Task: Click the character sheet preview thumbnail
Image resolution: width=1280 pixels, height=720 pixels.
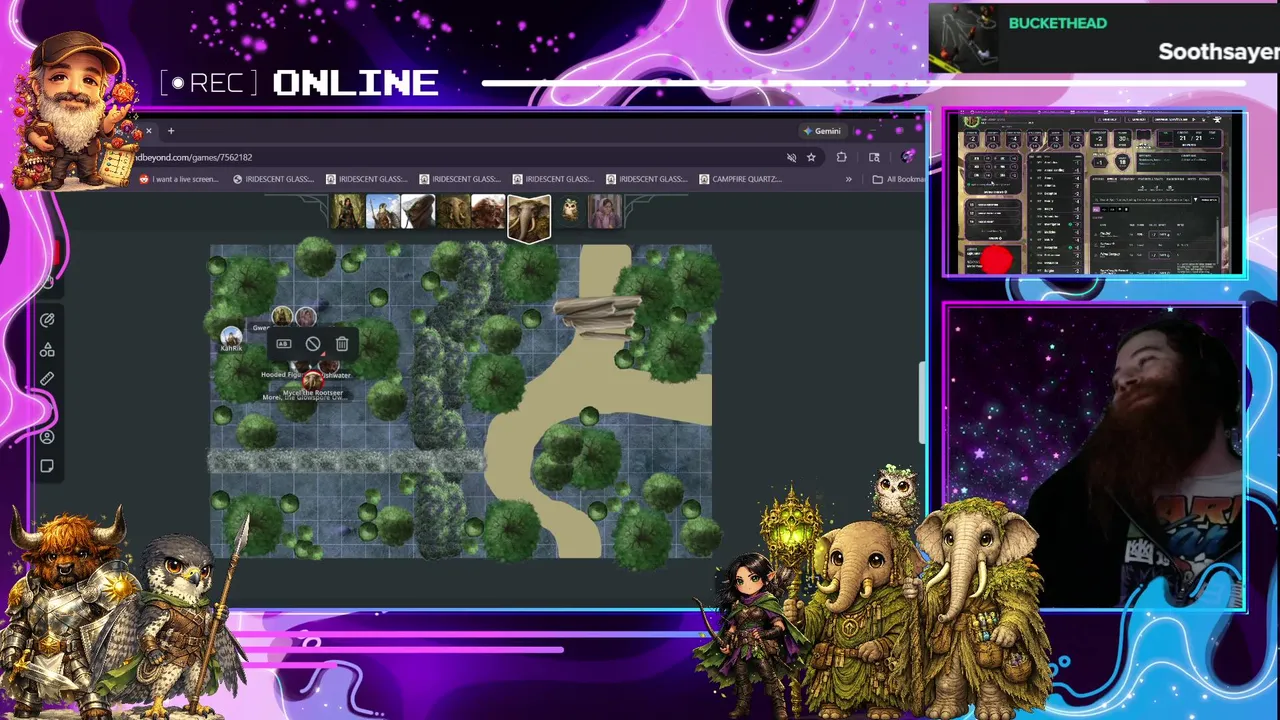Action: [x=1095, y=194]
